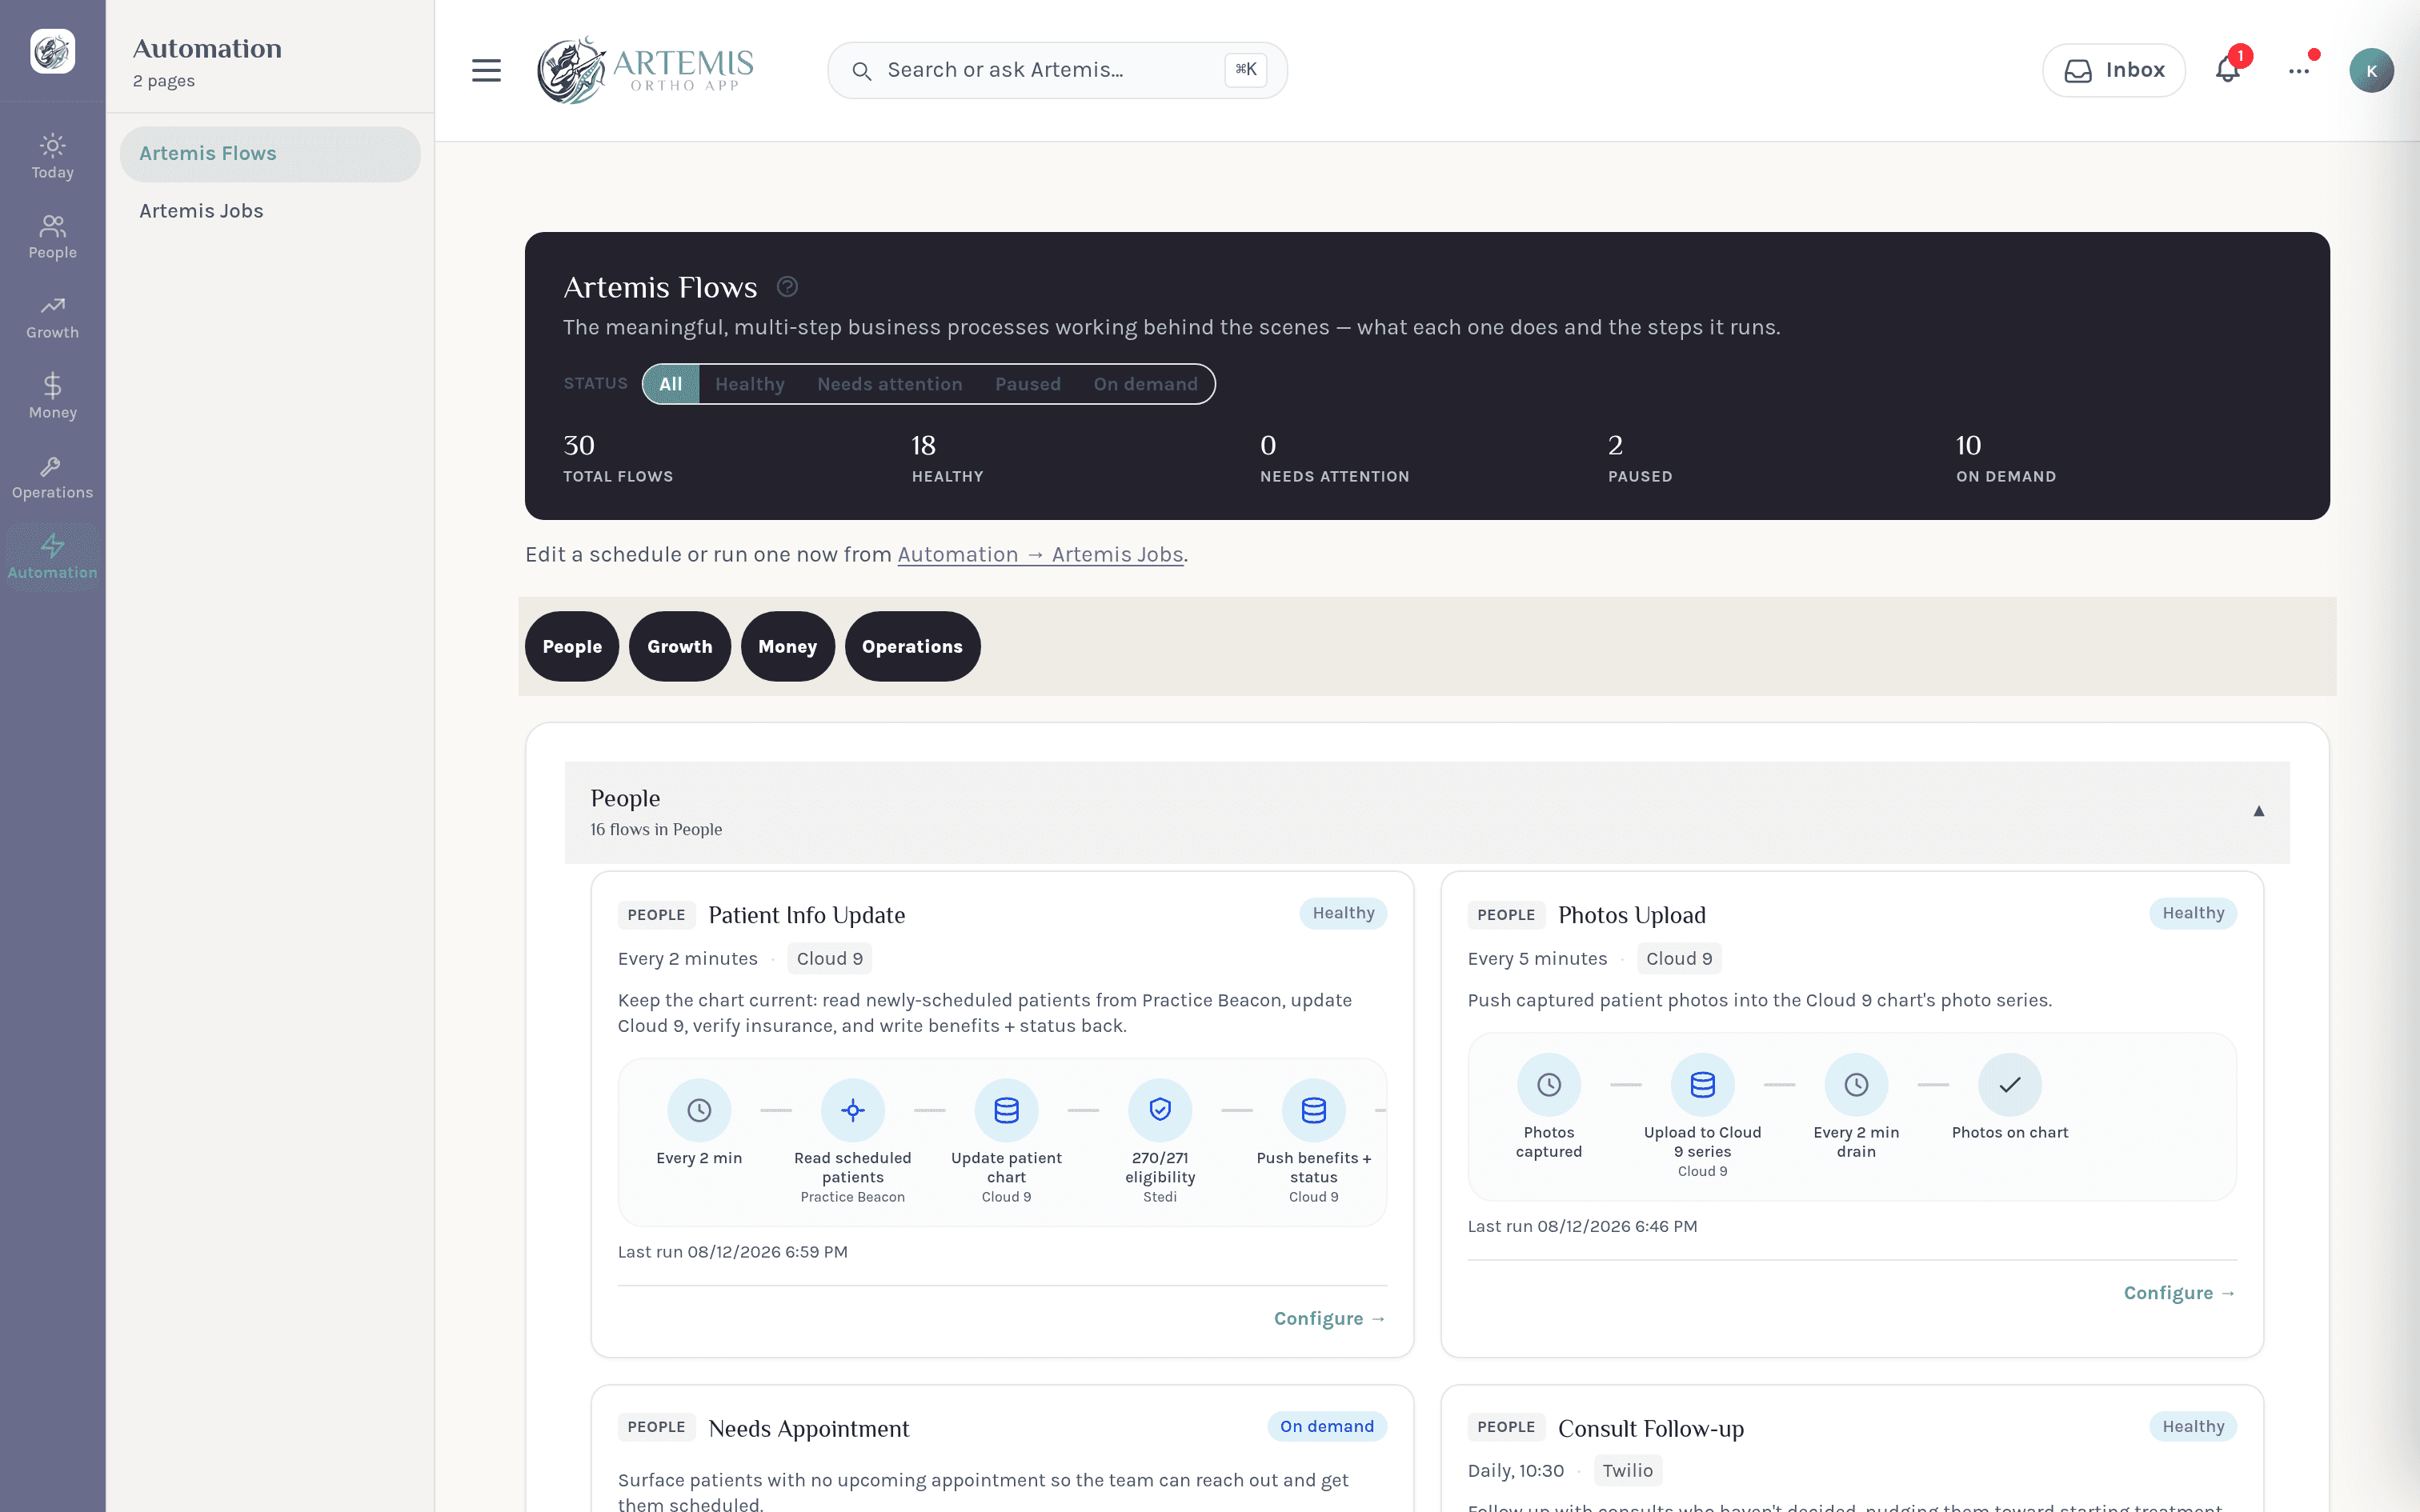Configure the Patient Info Update flow
The width and height of the screenshot is (2420, 1512).
(x=1330, y=1318)
